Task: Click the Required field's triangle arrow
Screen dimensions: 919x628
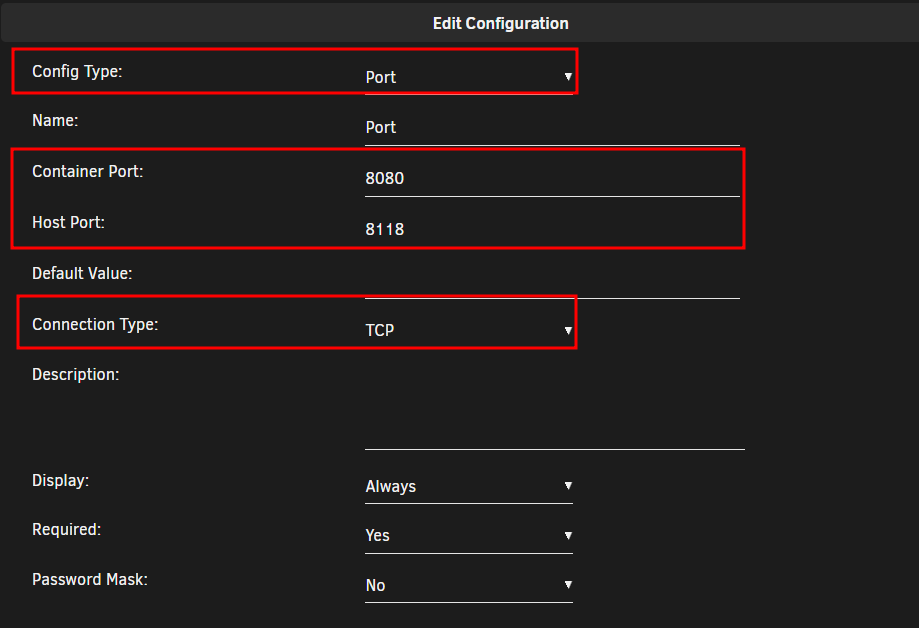Action: click(x=568, y=535)
